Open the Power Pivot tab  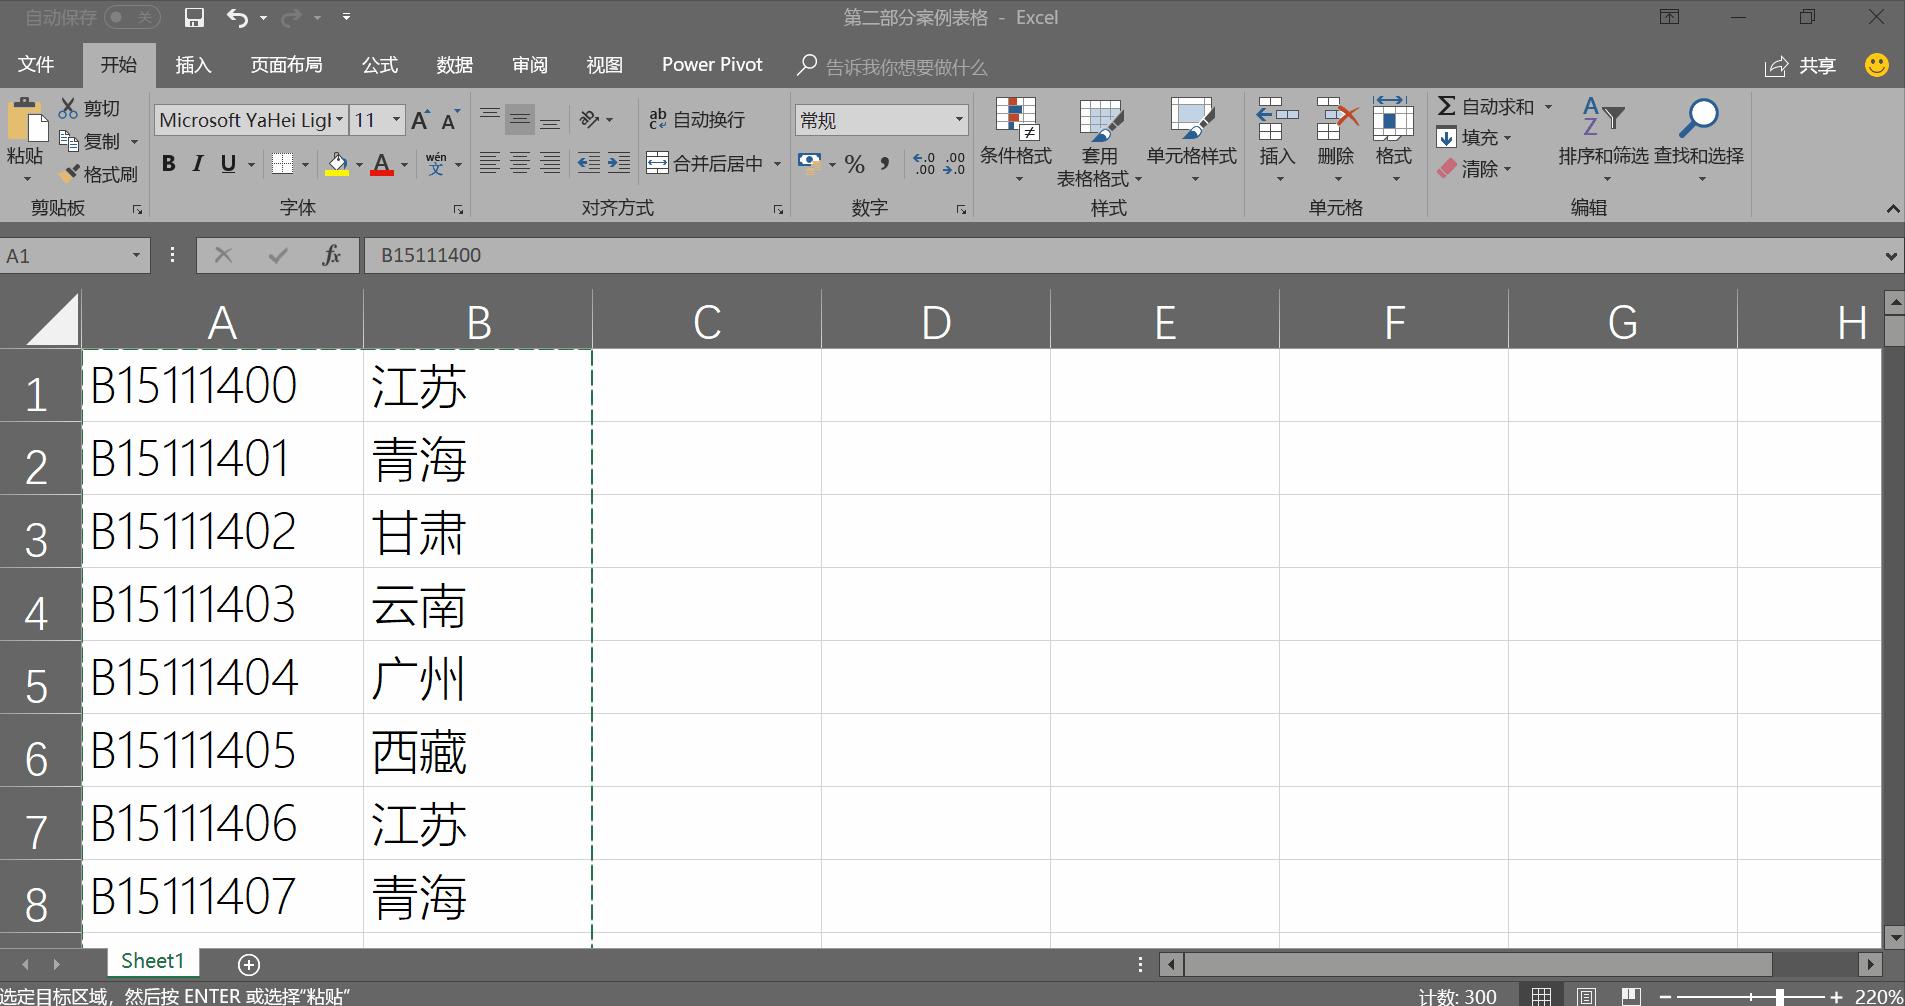710,64
